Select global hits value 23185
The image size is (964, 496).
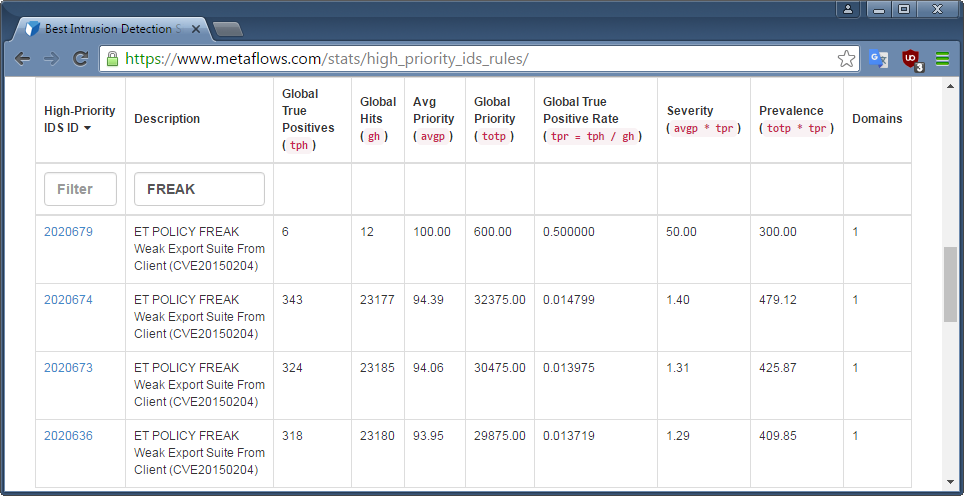click(x=377, y=368)
